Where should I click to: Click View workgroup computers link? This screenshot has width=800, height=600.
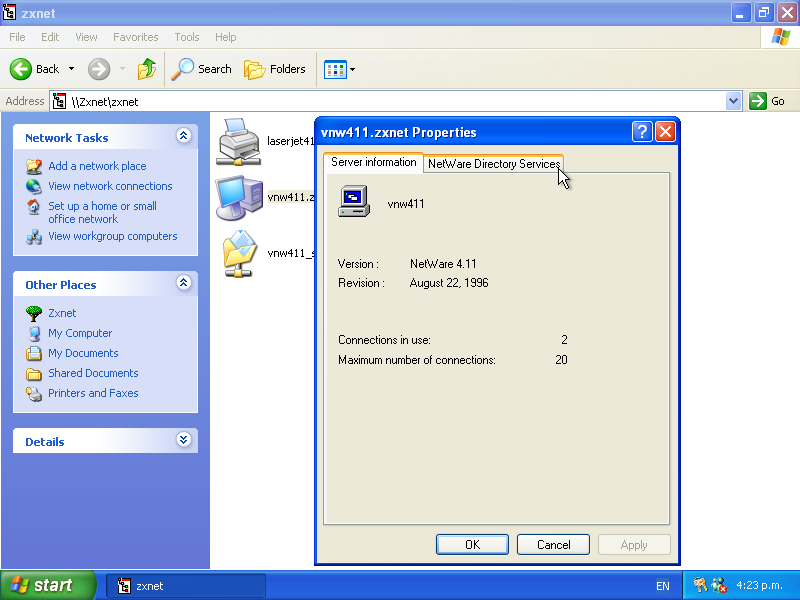click(x=113, y=236)
